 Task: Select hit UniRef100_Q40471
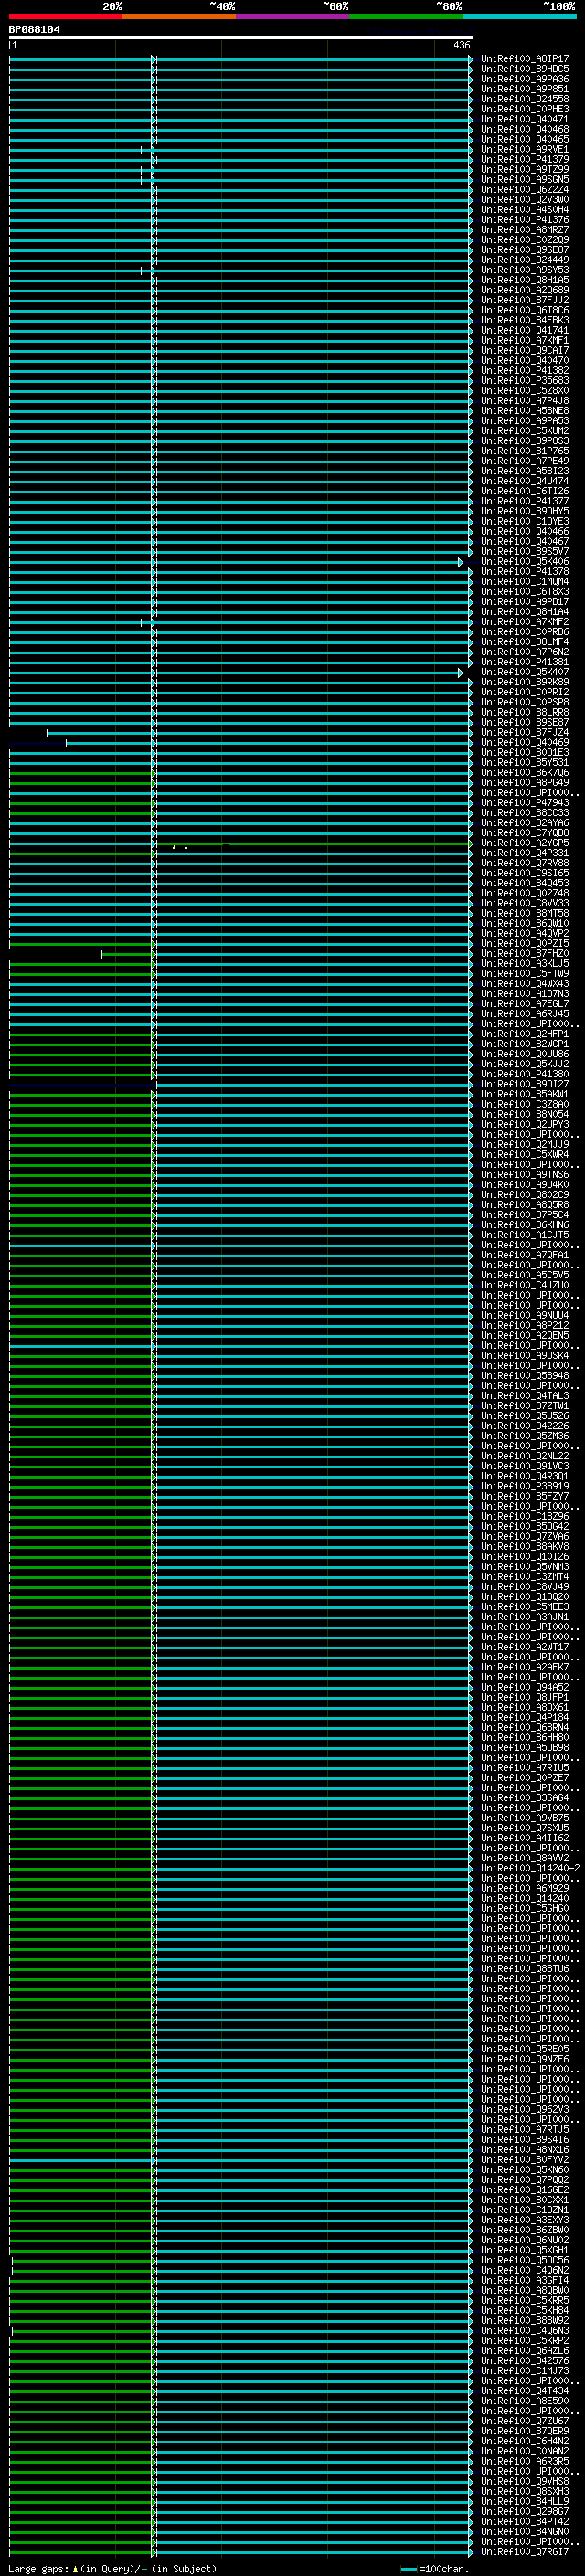tap(524, 119)
